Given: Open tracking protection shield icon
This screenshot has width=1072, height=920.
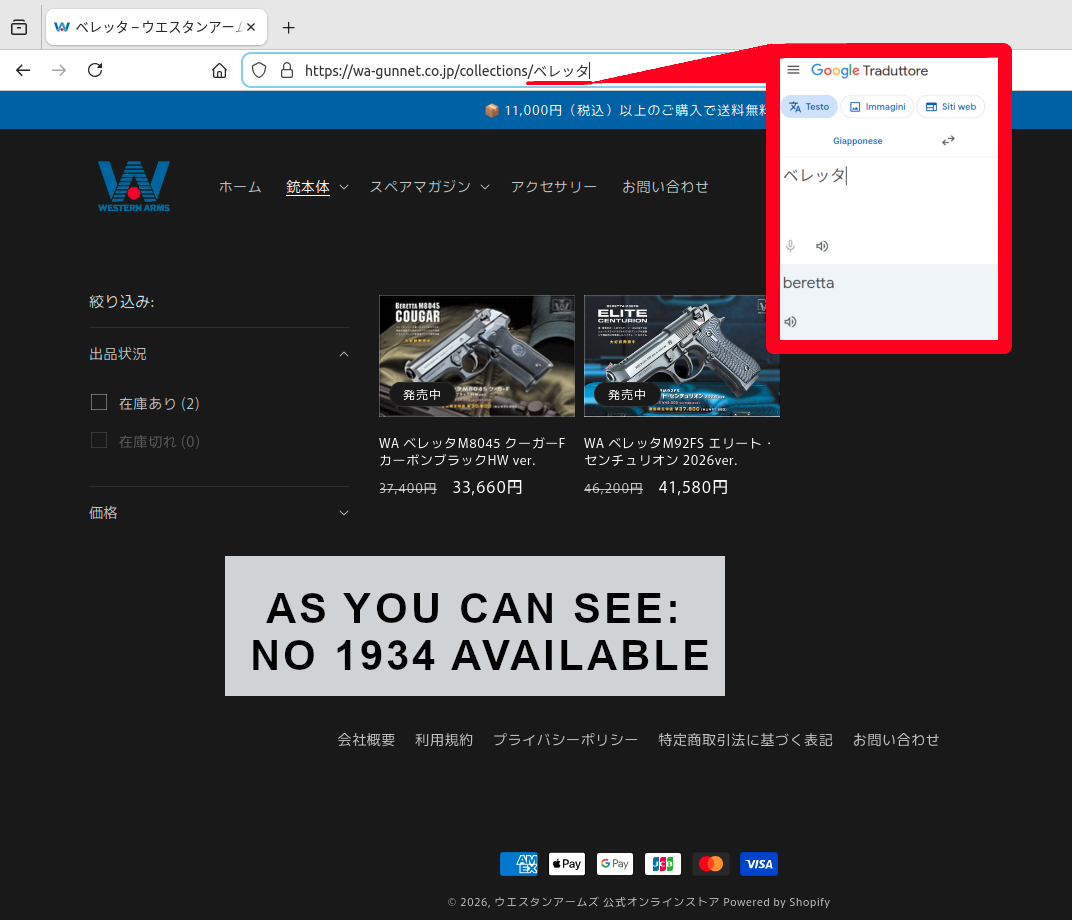Looking at the screenshot, I should (x=259, y=70).
